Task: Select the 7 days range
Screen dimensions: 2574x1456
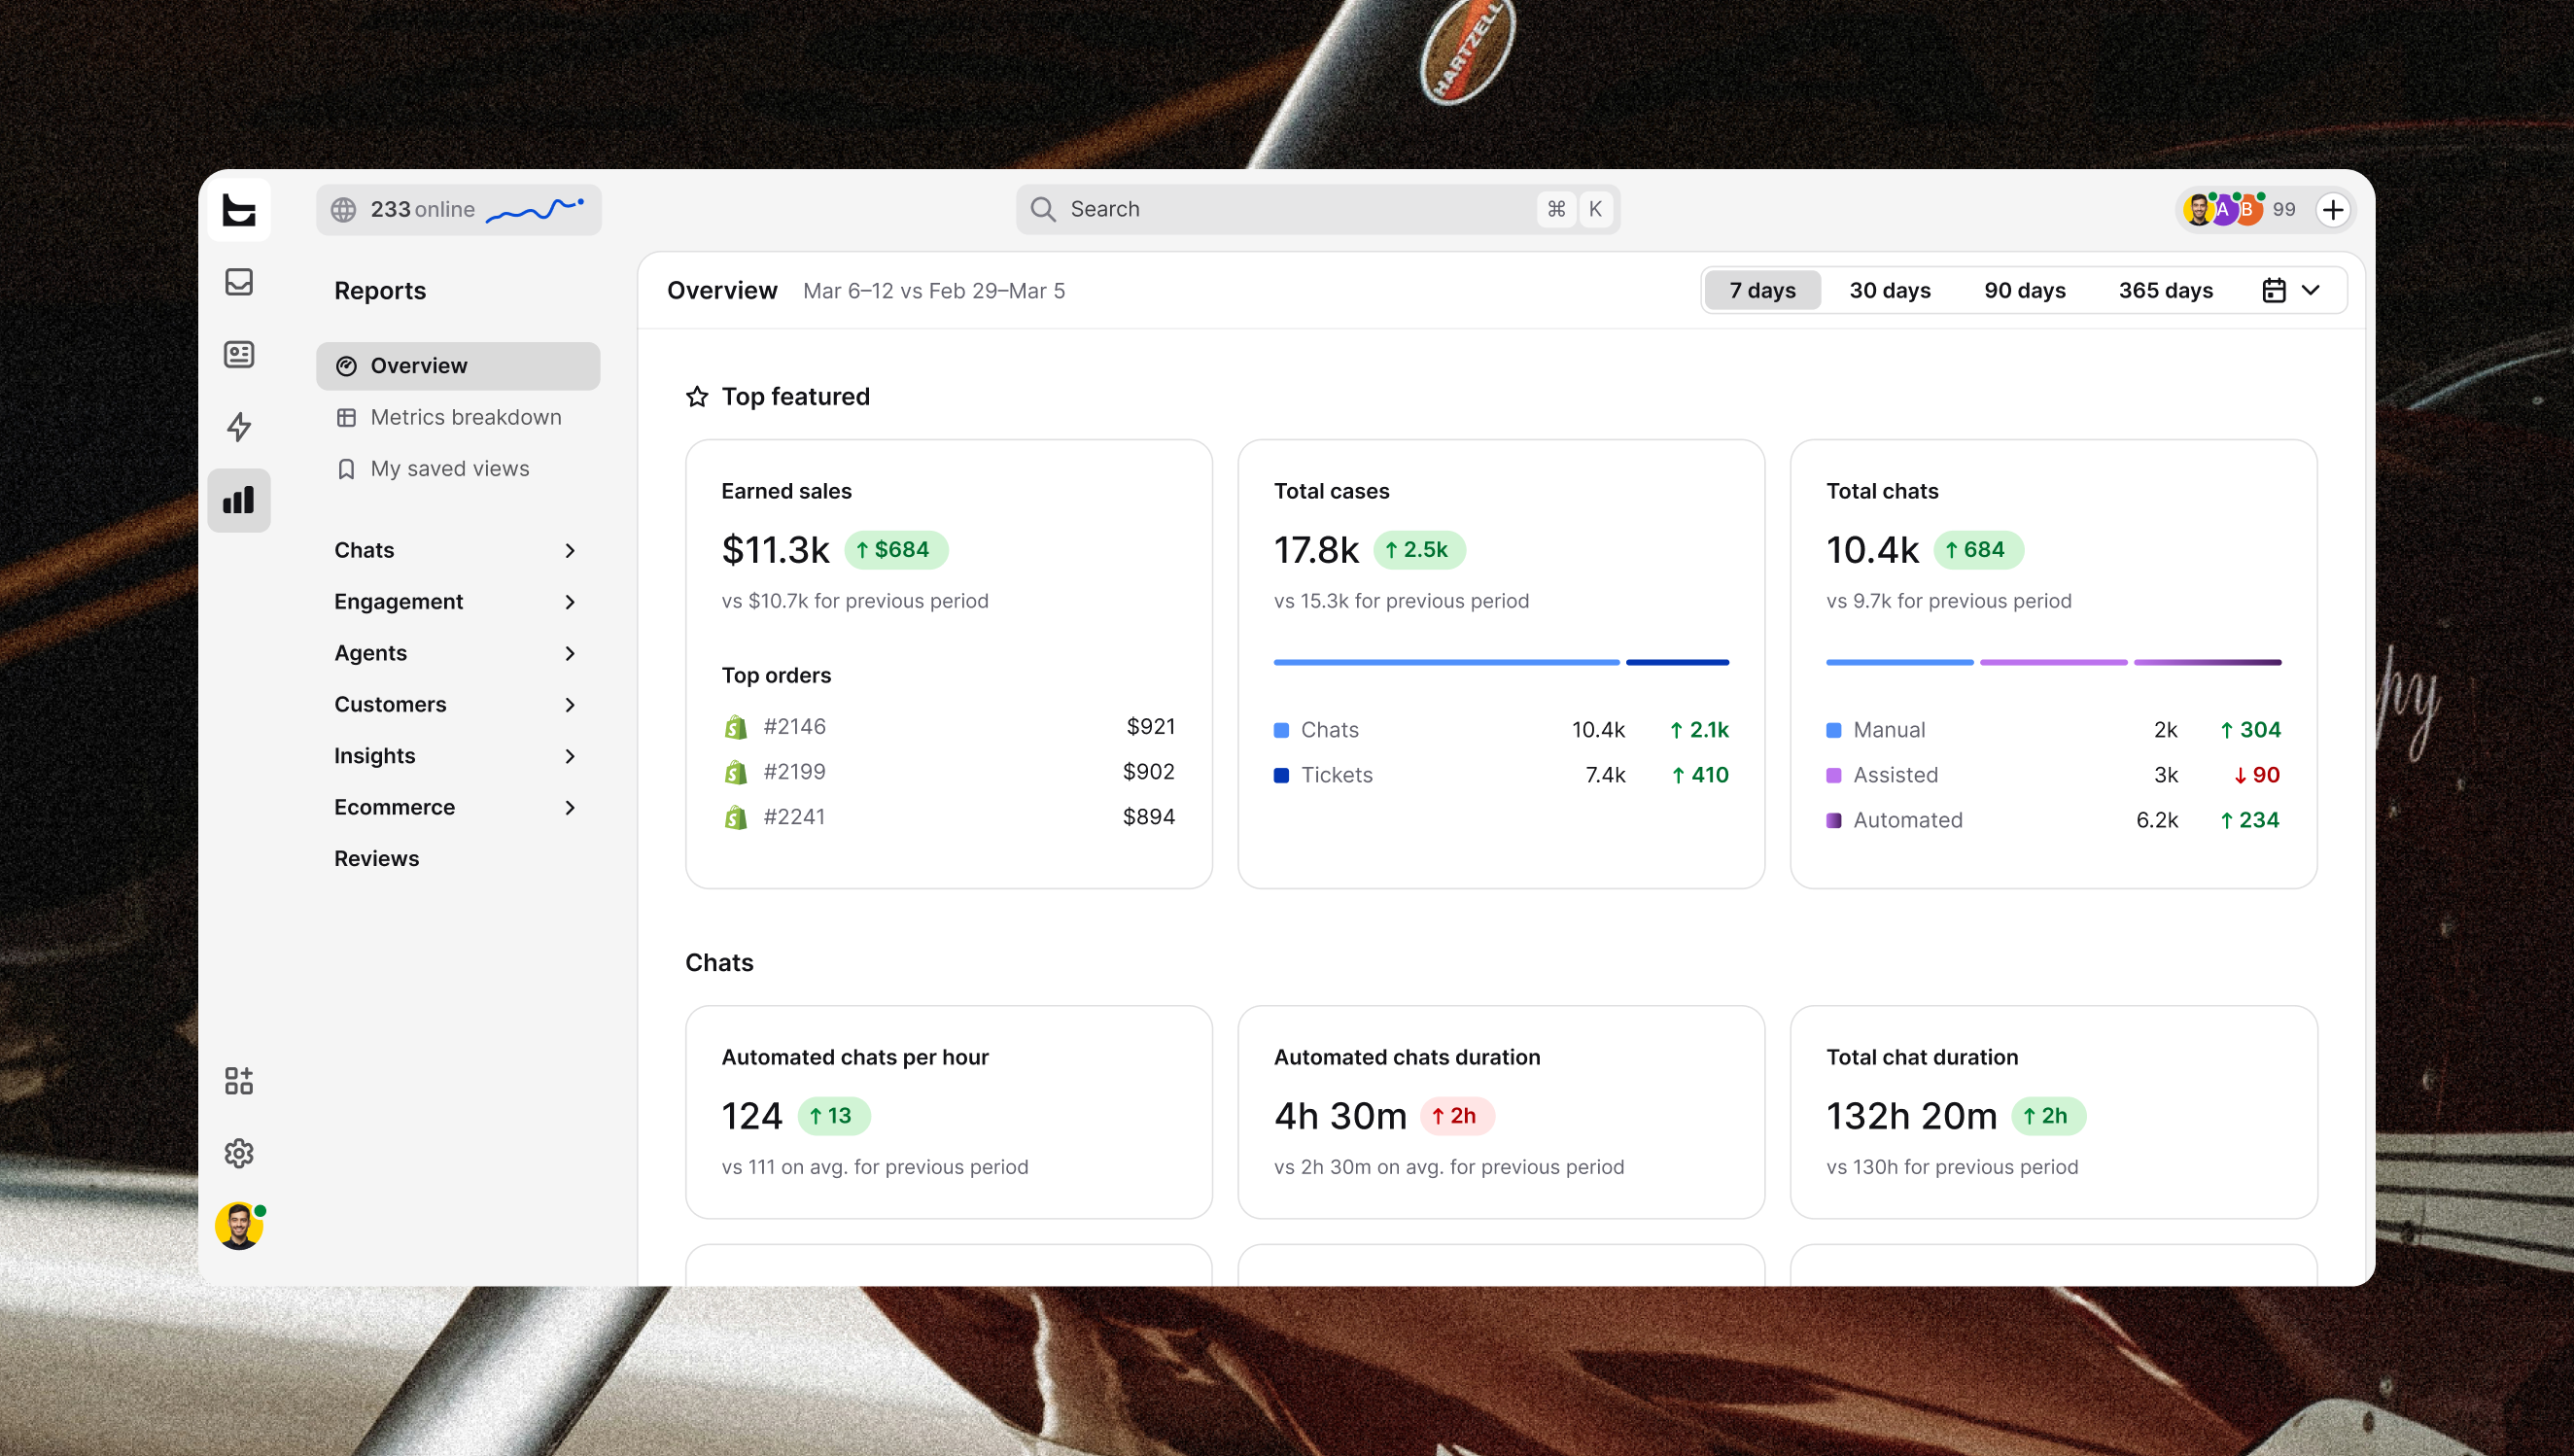Action: click(1762, 290)
